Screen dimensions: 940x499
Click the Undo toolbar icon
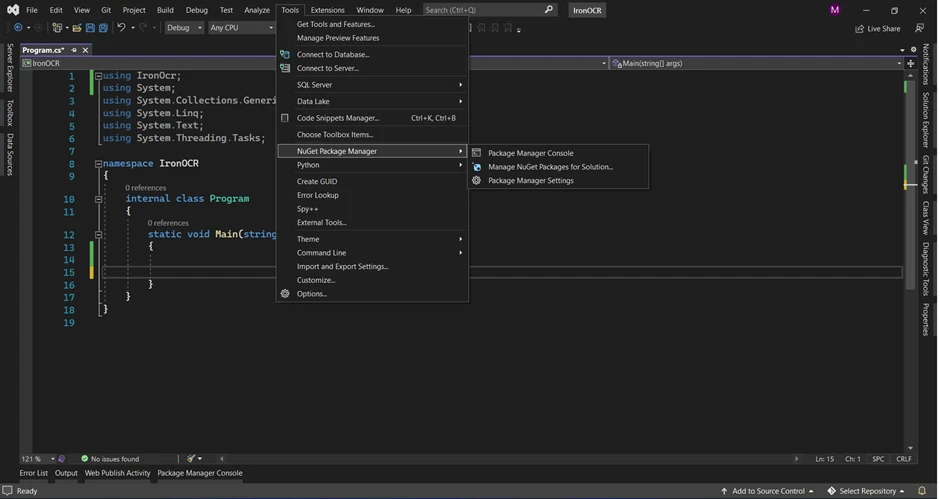coord(121,28)
